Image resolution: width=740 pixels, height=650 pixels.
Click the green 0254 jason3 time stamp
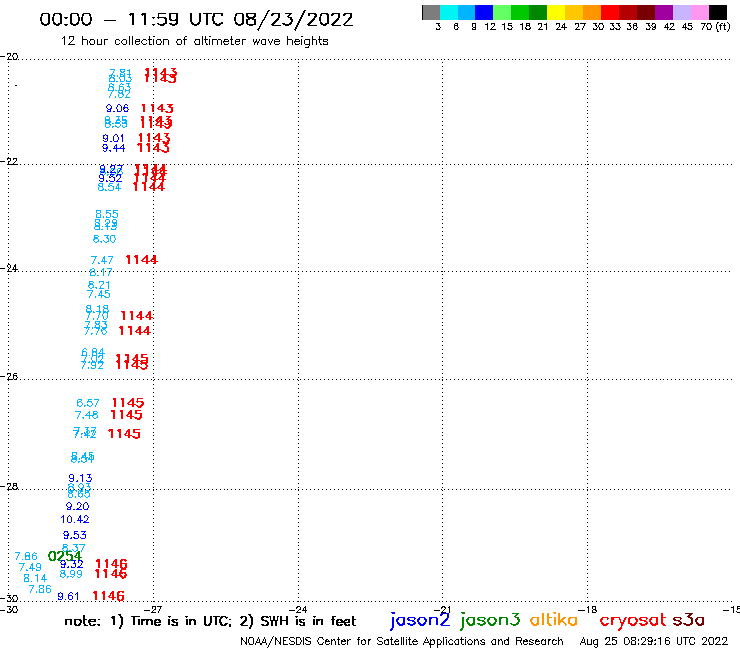coord(65,556)
